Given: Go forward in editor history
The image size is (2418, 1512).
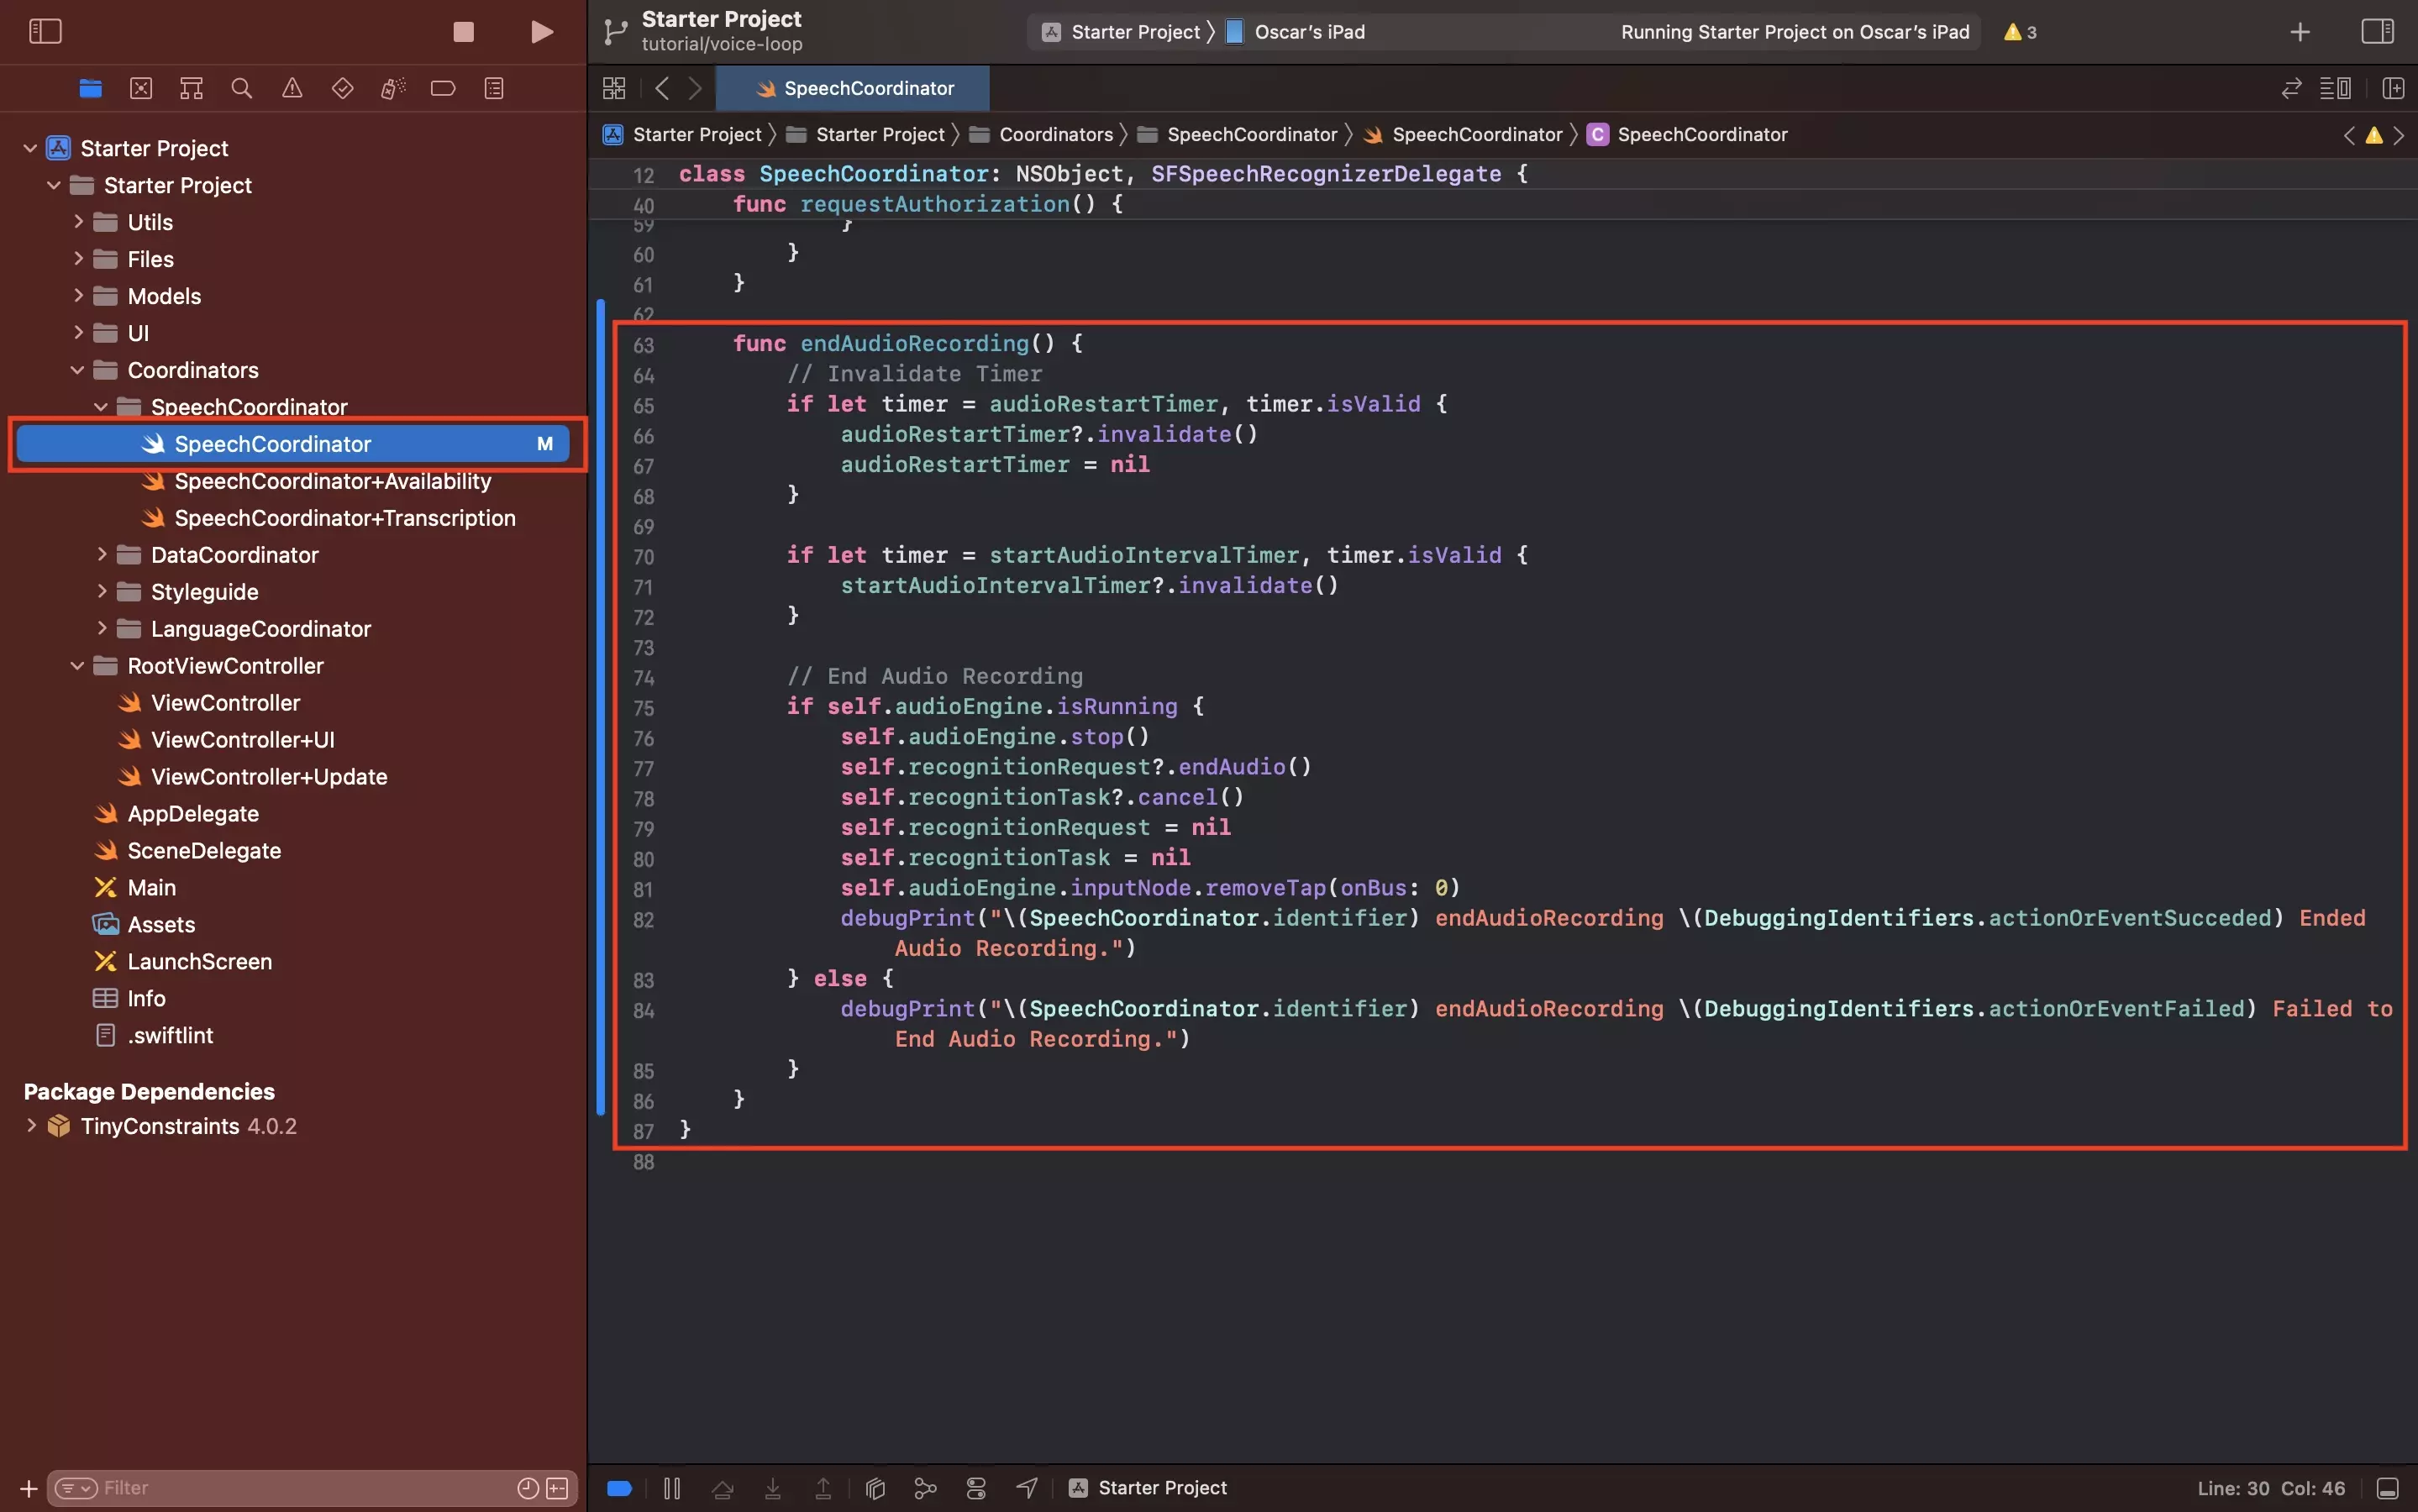Looking at the screenshot, I should click(x=695, y=88).
